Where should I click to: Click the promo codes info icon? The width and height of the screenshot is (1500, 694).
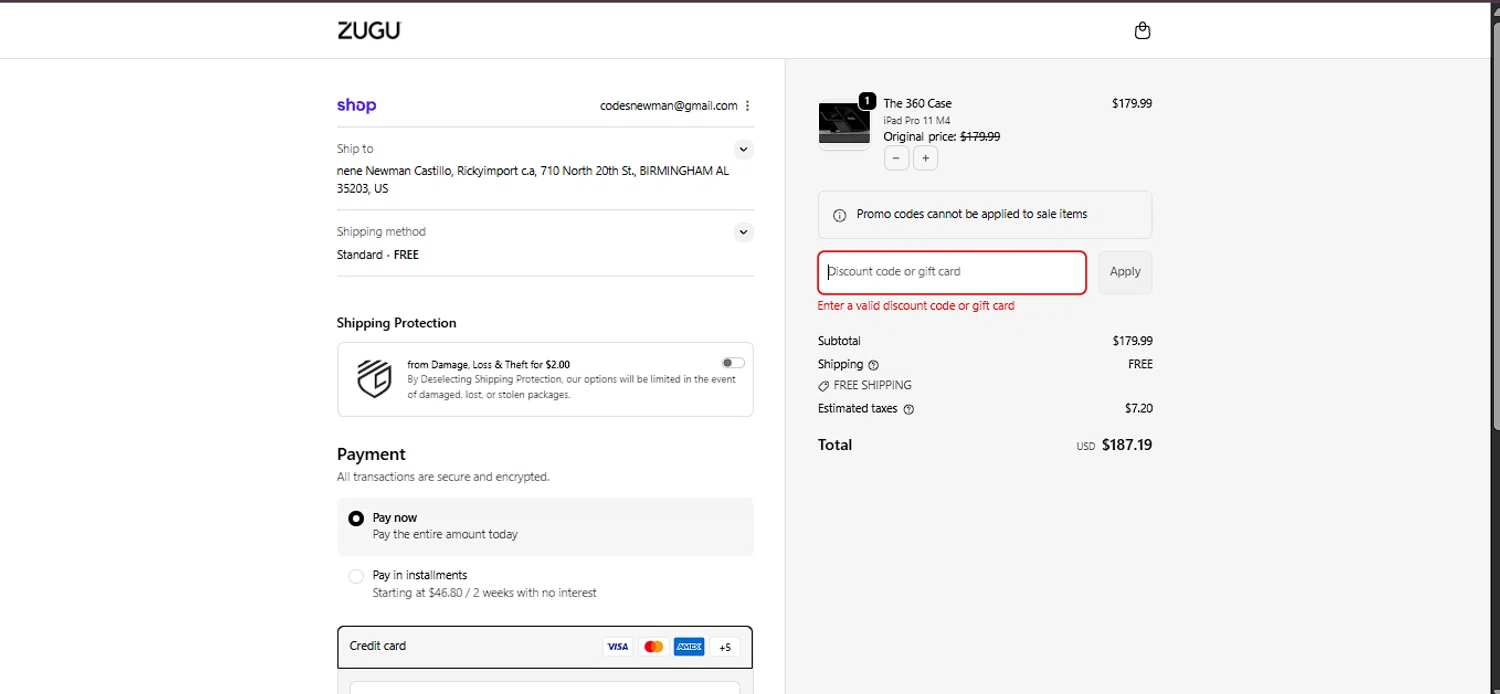coord(839,215)
